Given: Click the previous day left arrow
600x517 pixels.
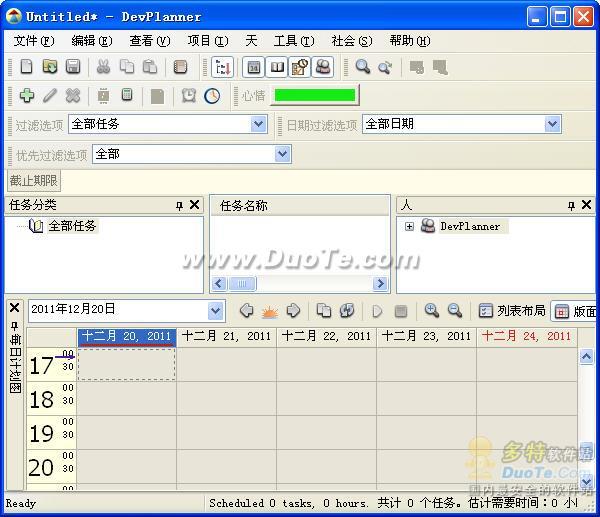Looking at the screenshot, I should [x=247, y=310].
